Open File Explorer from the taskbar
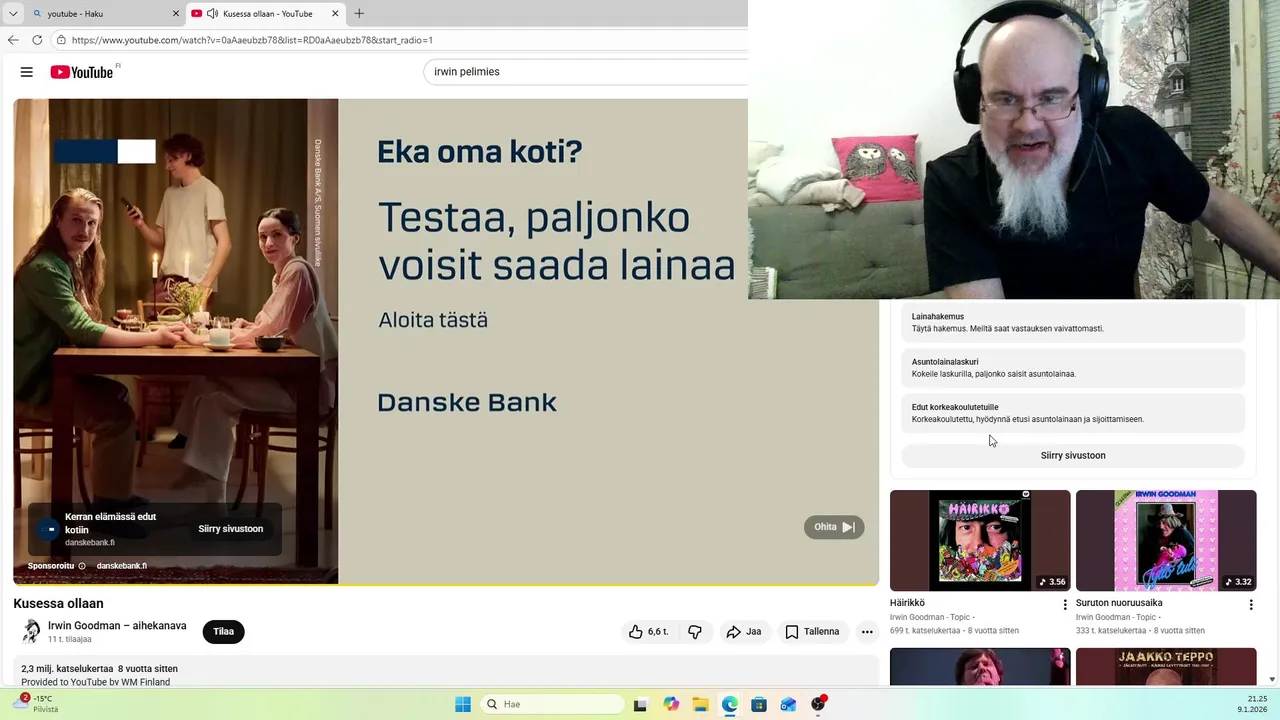This screenshot has width=1280, height=720. (700, 704)
